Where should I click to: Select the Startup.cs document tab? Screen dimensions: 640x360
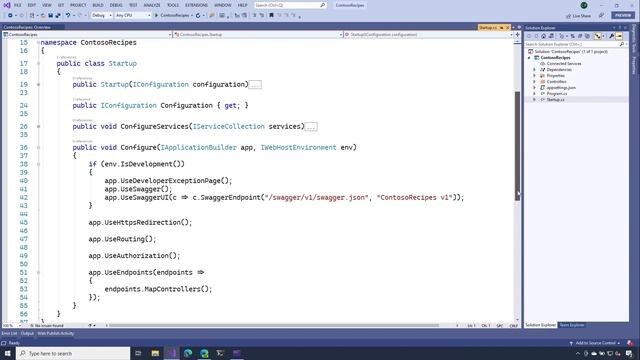coord(488,27)
